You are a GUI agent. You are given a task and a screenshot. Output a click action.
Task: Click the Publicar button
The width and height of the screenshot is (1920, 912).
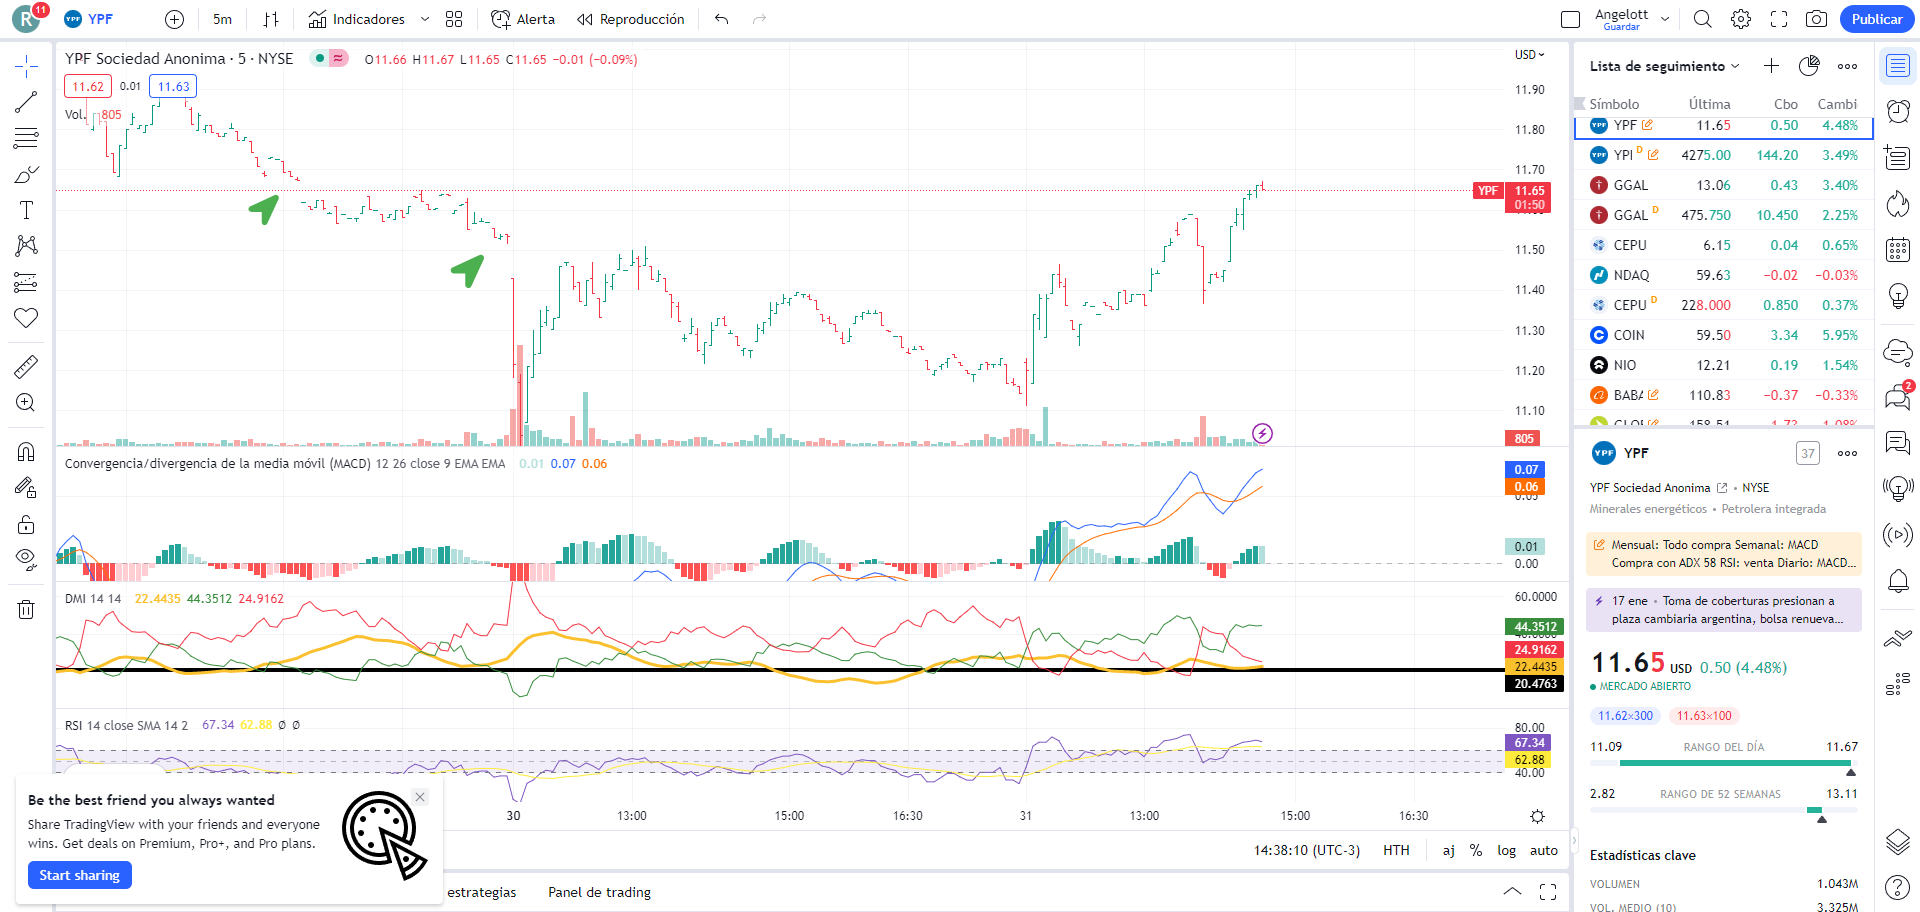click(x=1877, y=19)
